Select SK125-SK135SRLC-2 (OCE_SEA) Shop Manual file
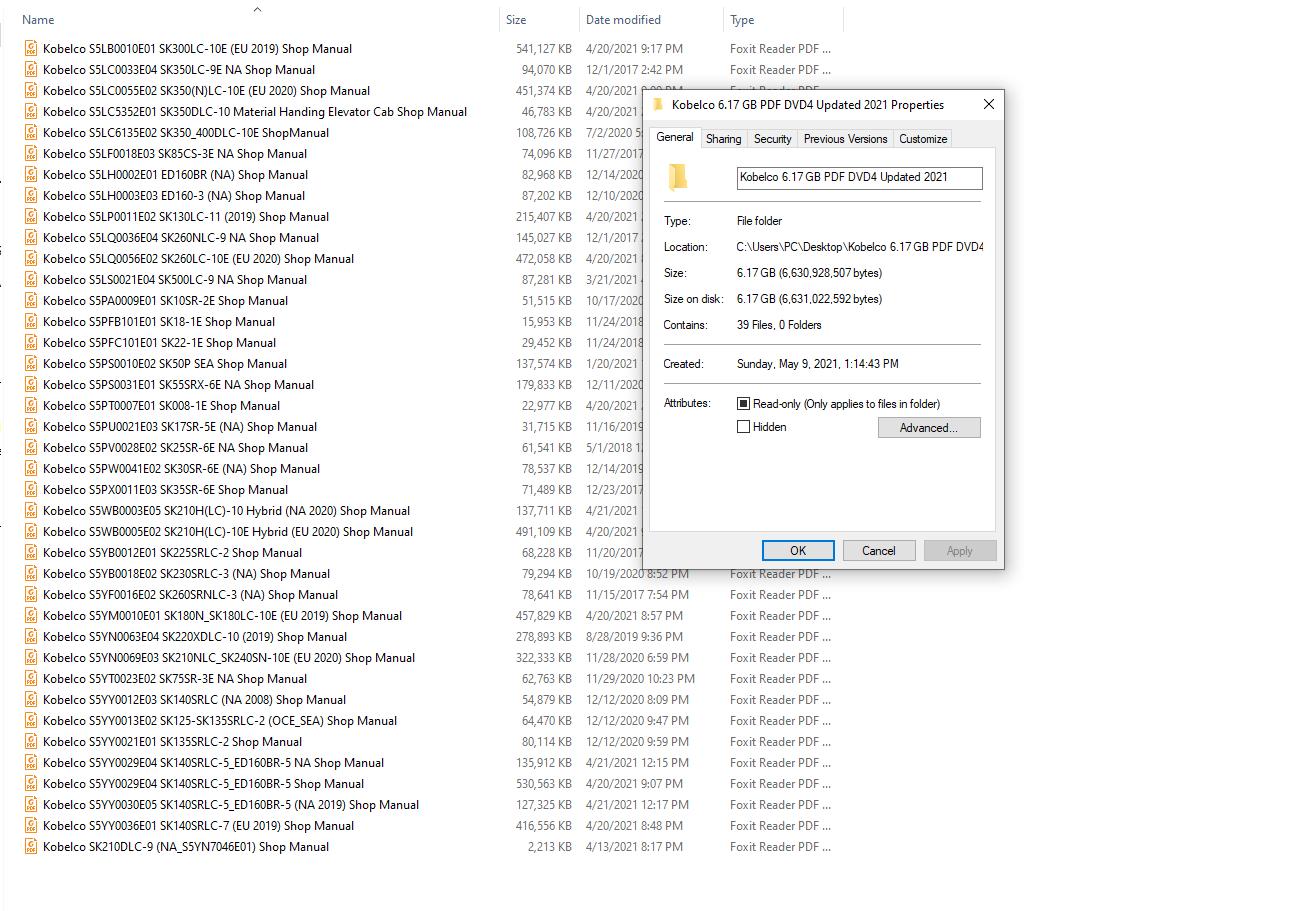Screen dimensions: 1308x911 220,720
